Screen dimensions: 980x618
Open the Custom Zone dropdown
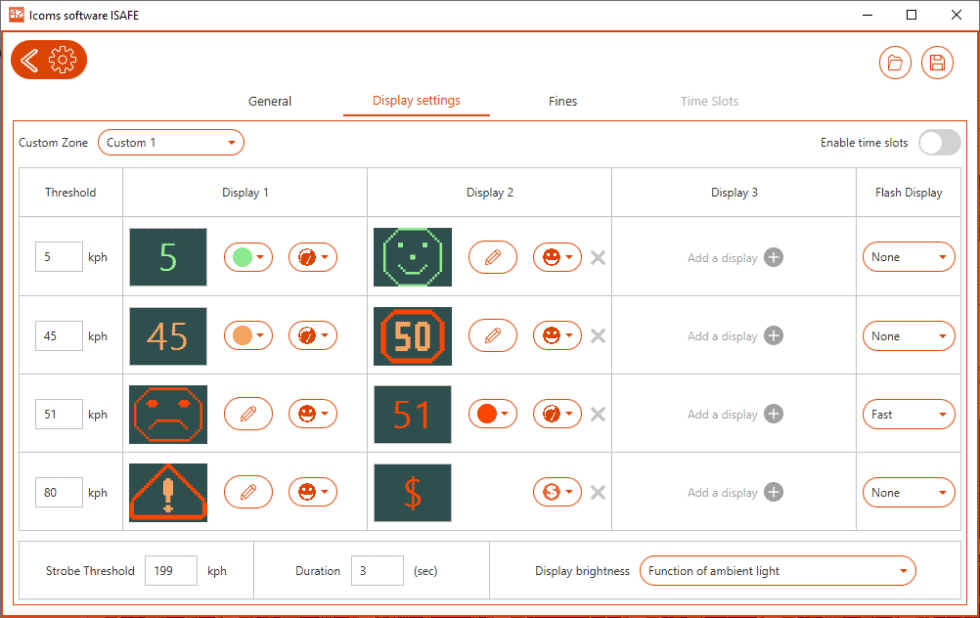tap(170, 142)
